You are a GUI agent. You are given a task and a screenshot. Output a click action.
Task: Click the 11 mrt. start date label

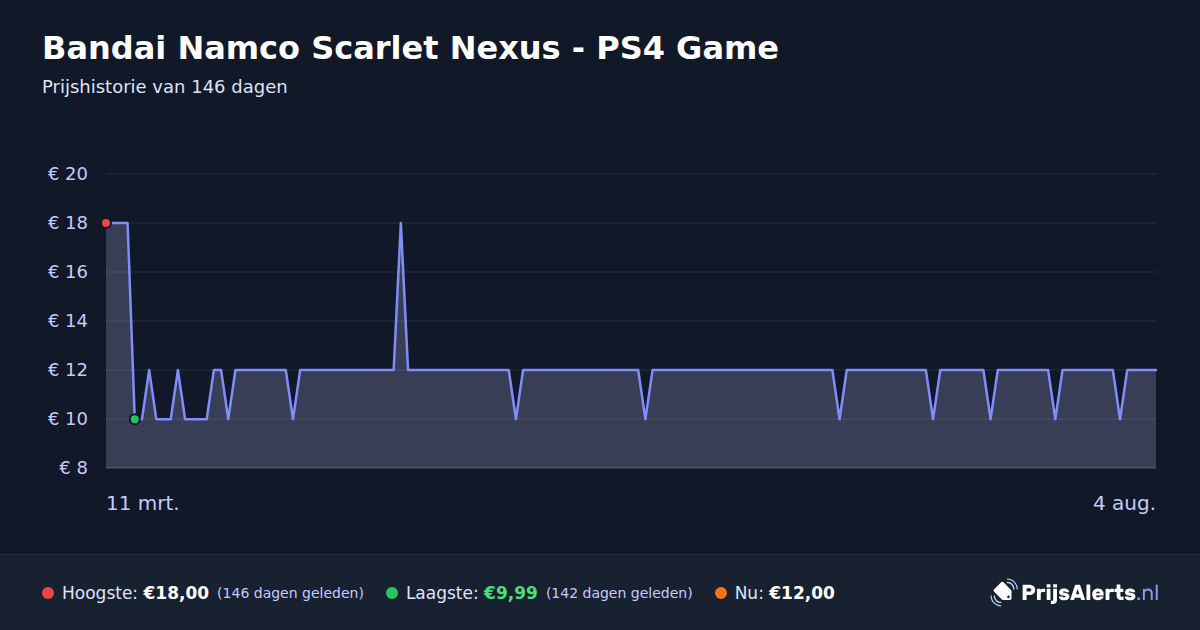pos(143,503)
